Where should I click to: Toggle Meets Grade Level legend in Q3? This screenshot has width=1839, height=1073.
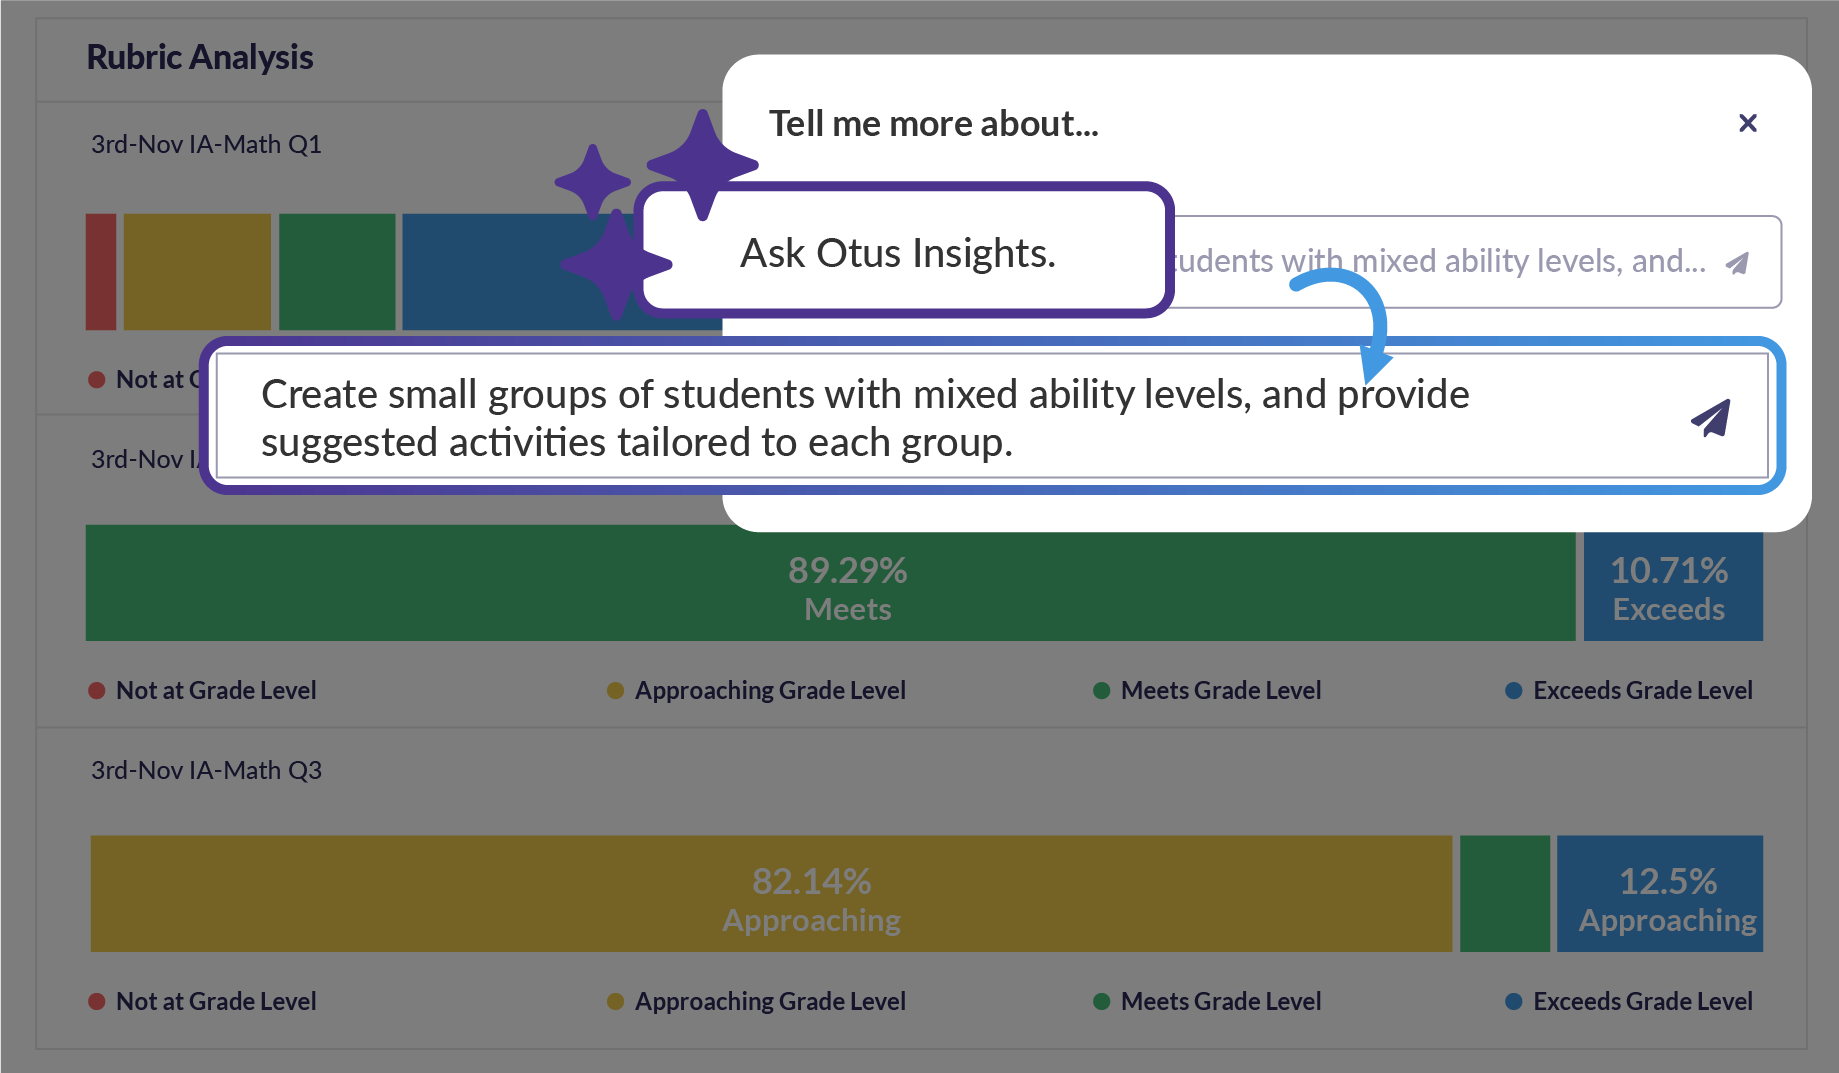point(1220,1001)
